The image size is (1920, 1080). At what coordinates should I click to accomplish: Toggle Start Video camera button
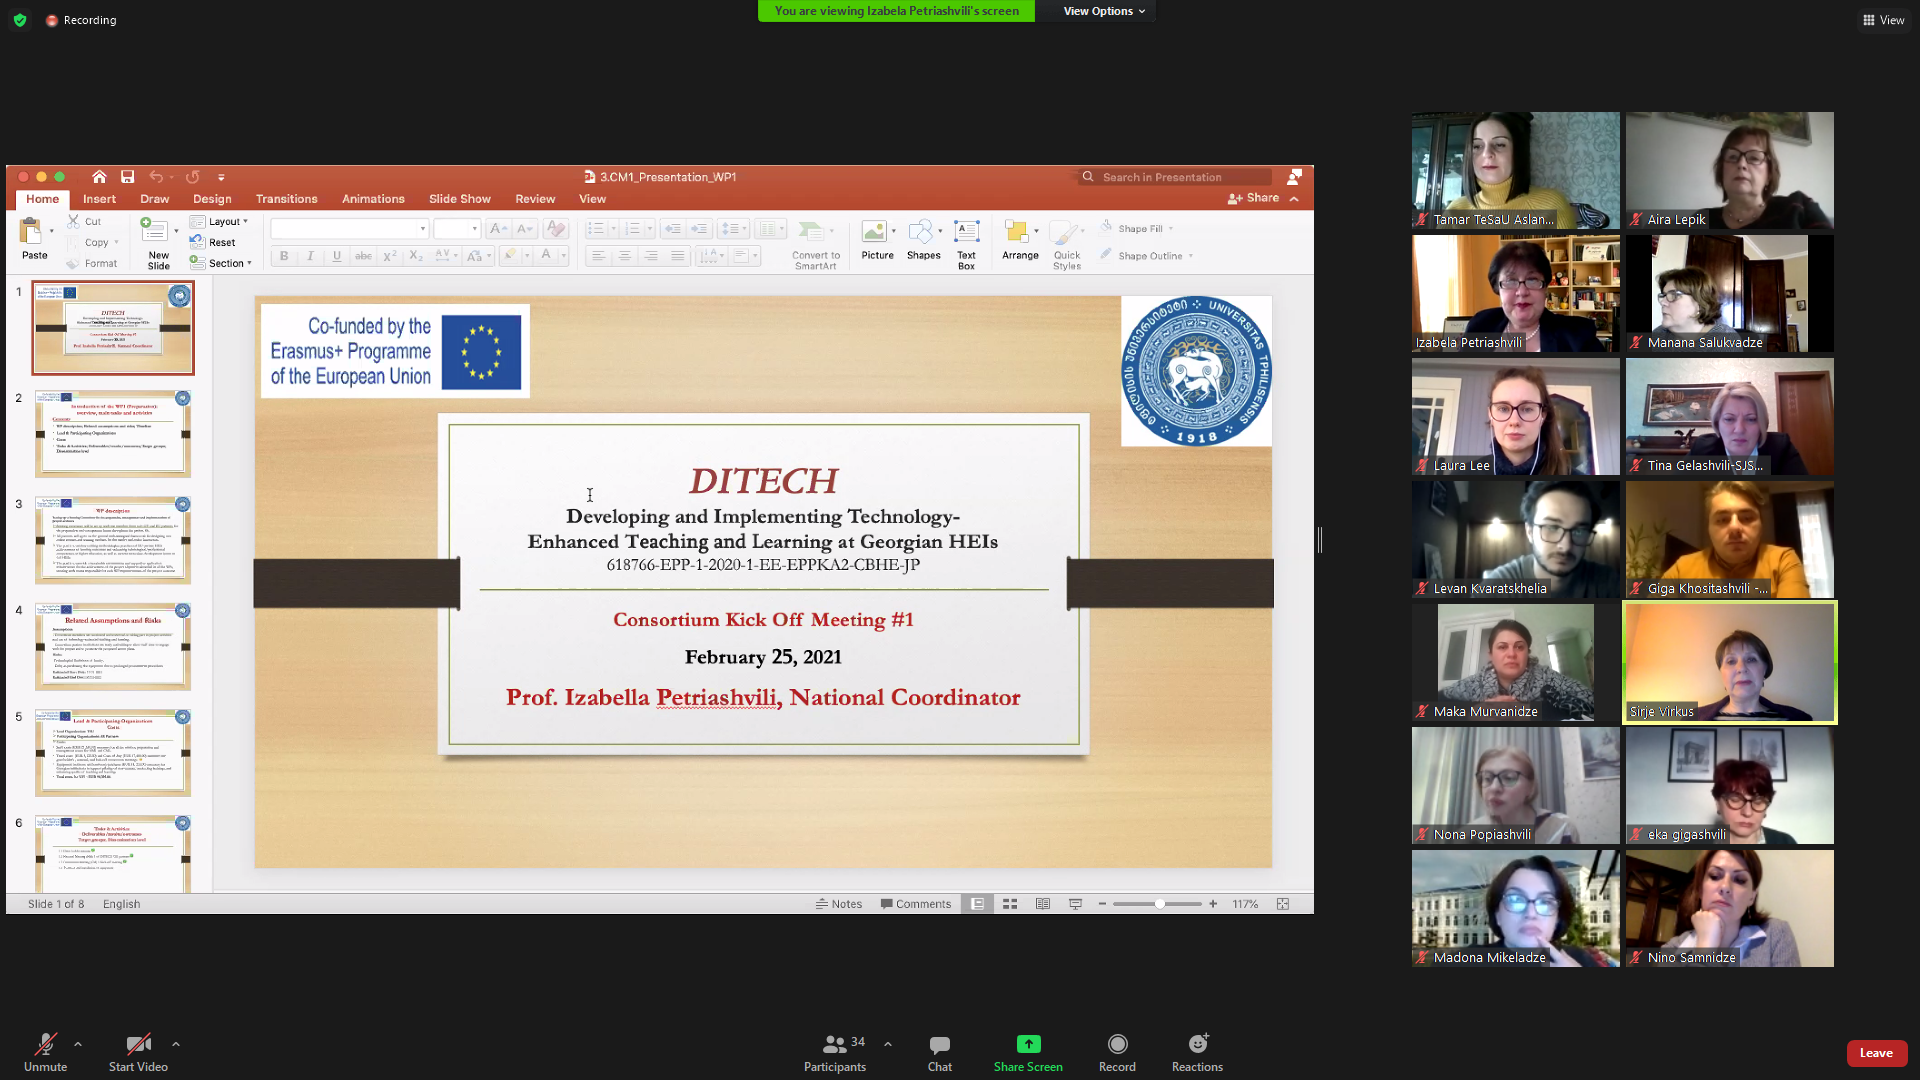point(138,1045)
